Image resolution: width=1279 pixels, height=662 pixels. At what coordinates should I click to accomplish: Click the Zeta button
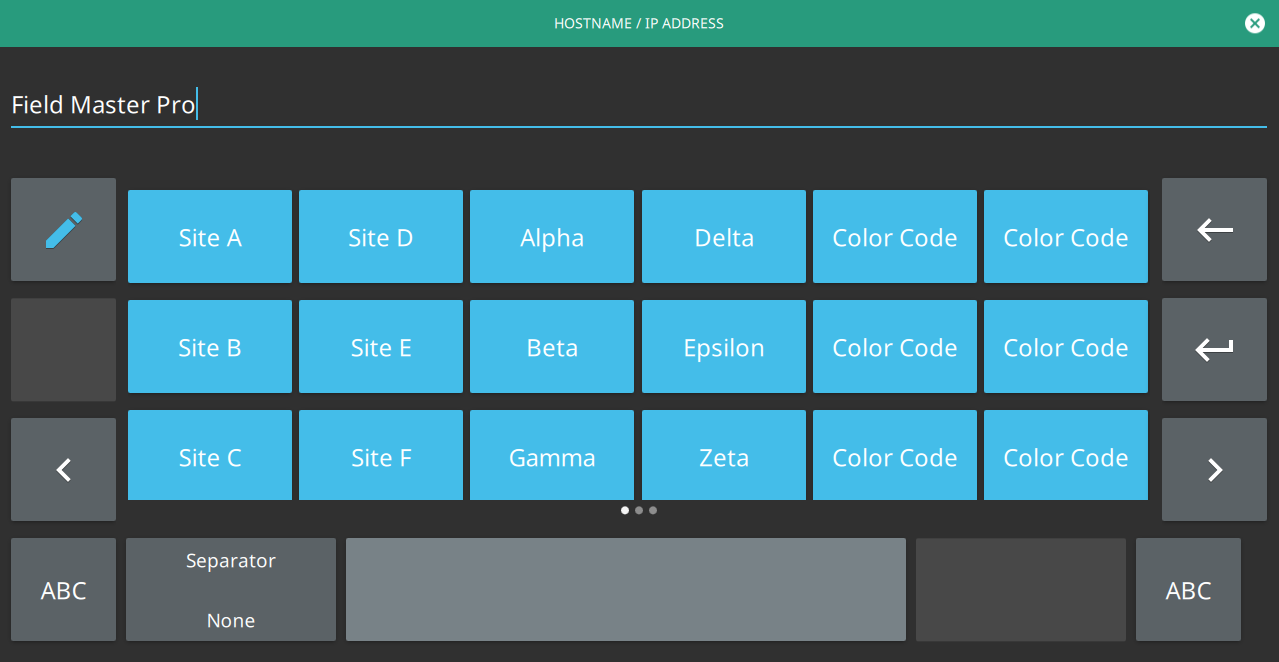pyautogui.click(x=724, y=456)
